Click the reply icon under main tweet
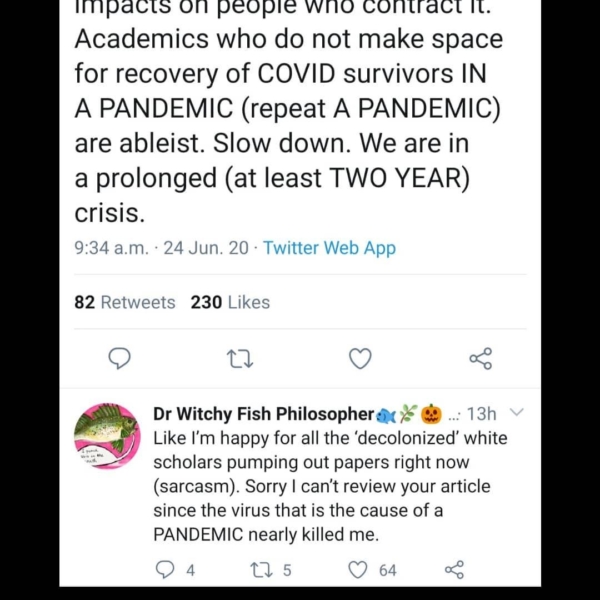 coord(119,358)
